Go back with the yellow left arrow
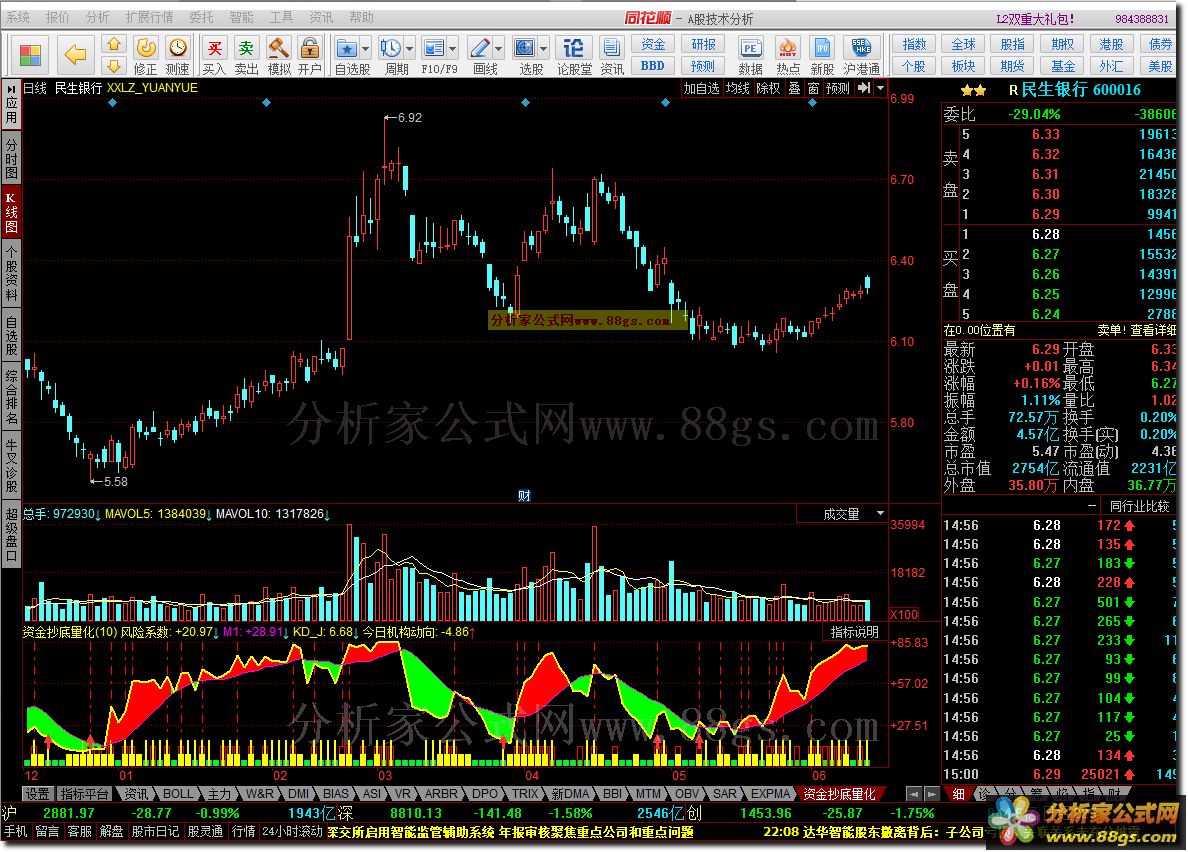1188x852 pixels. coord(76,55)
